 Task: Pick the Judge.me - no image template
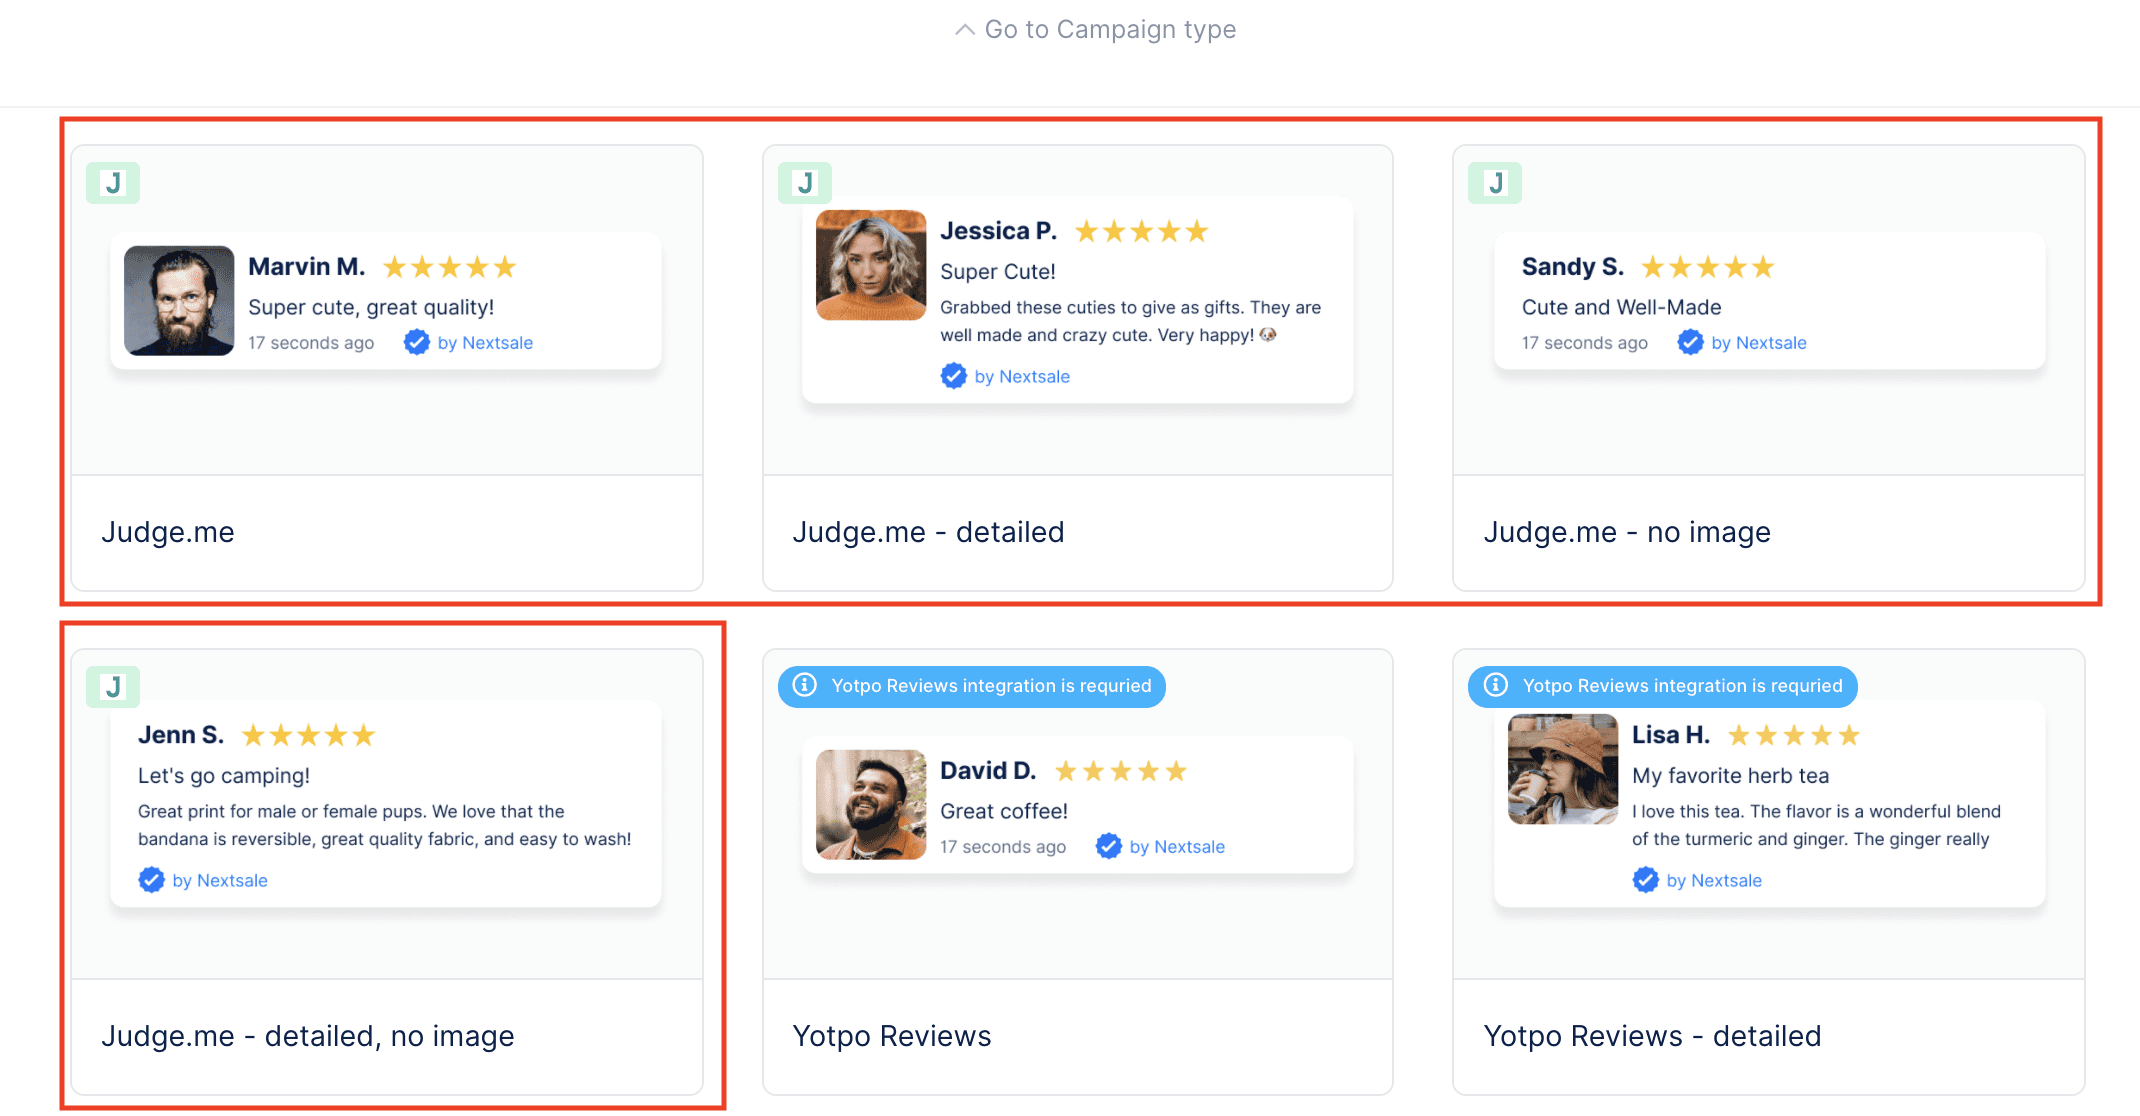tap(1627, 532)
